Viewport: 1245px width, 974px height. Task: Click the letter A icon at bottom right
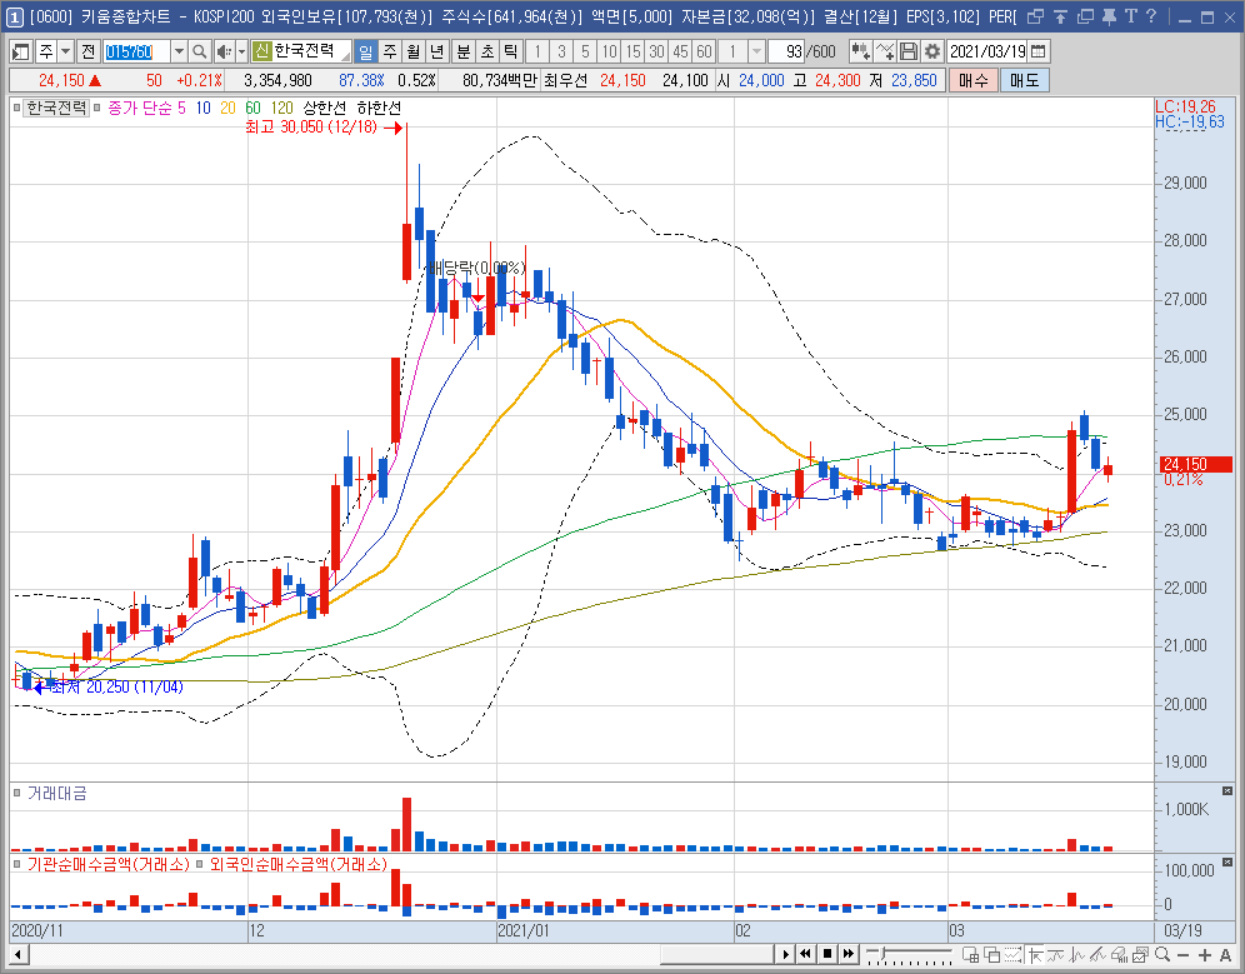(1226, 955)
